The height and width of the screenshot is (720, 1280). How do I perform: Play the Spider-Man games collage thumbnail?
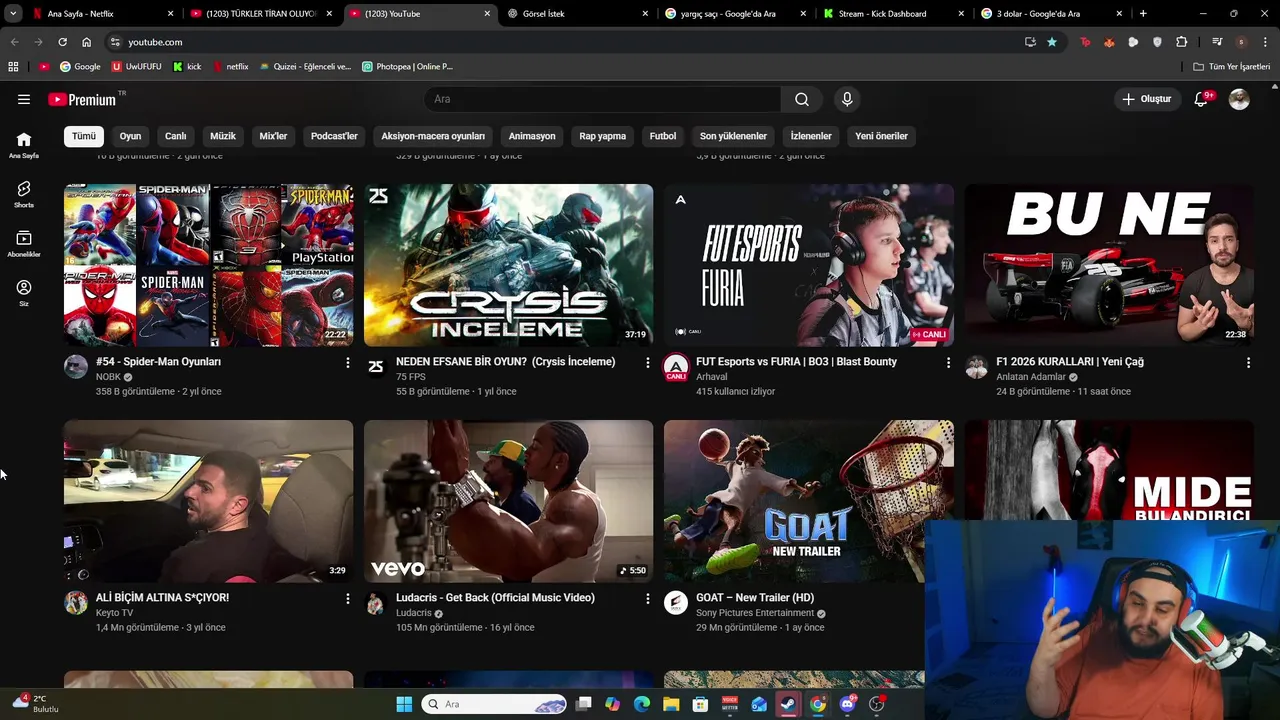(x=209, y=265)
